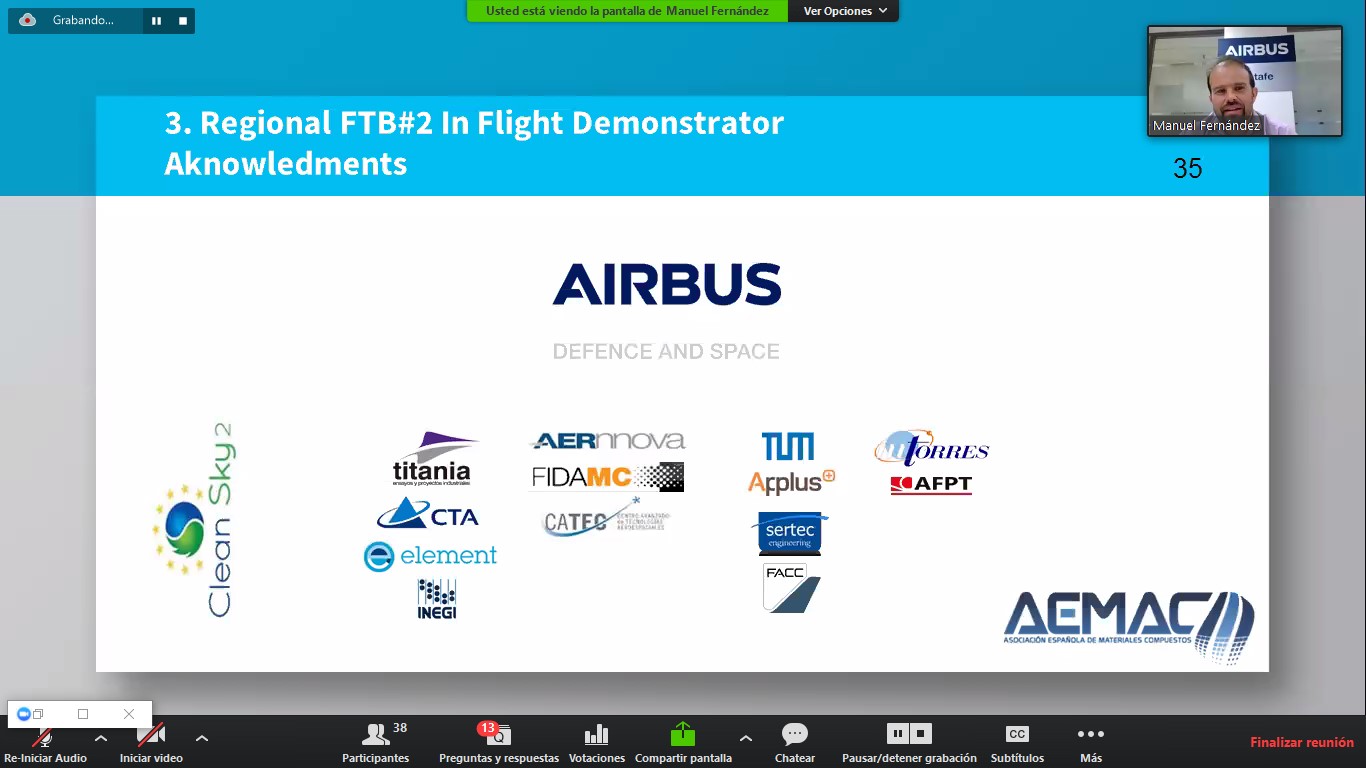Click the "Aknowledments" subtitle text
The image size is (1366, 768).
coord(286,163)
